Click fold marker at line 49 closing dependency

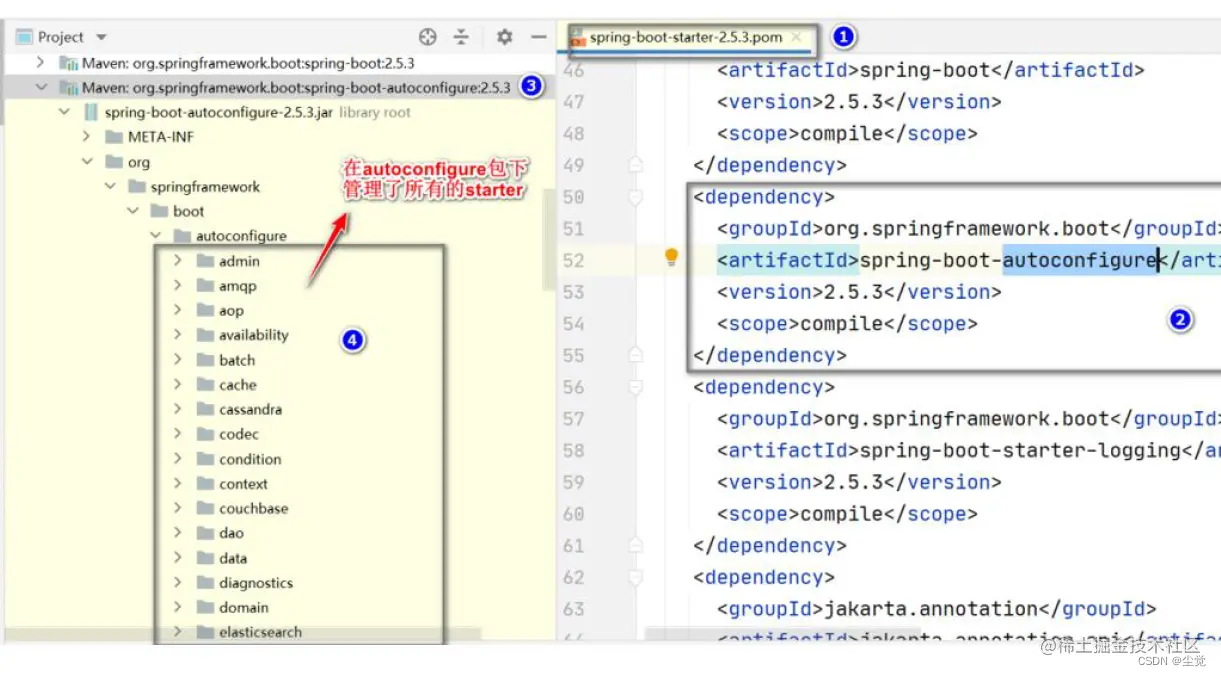click(634, 165)
